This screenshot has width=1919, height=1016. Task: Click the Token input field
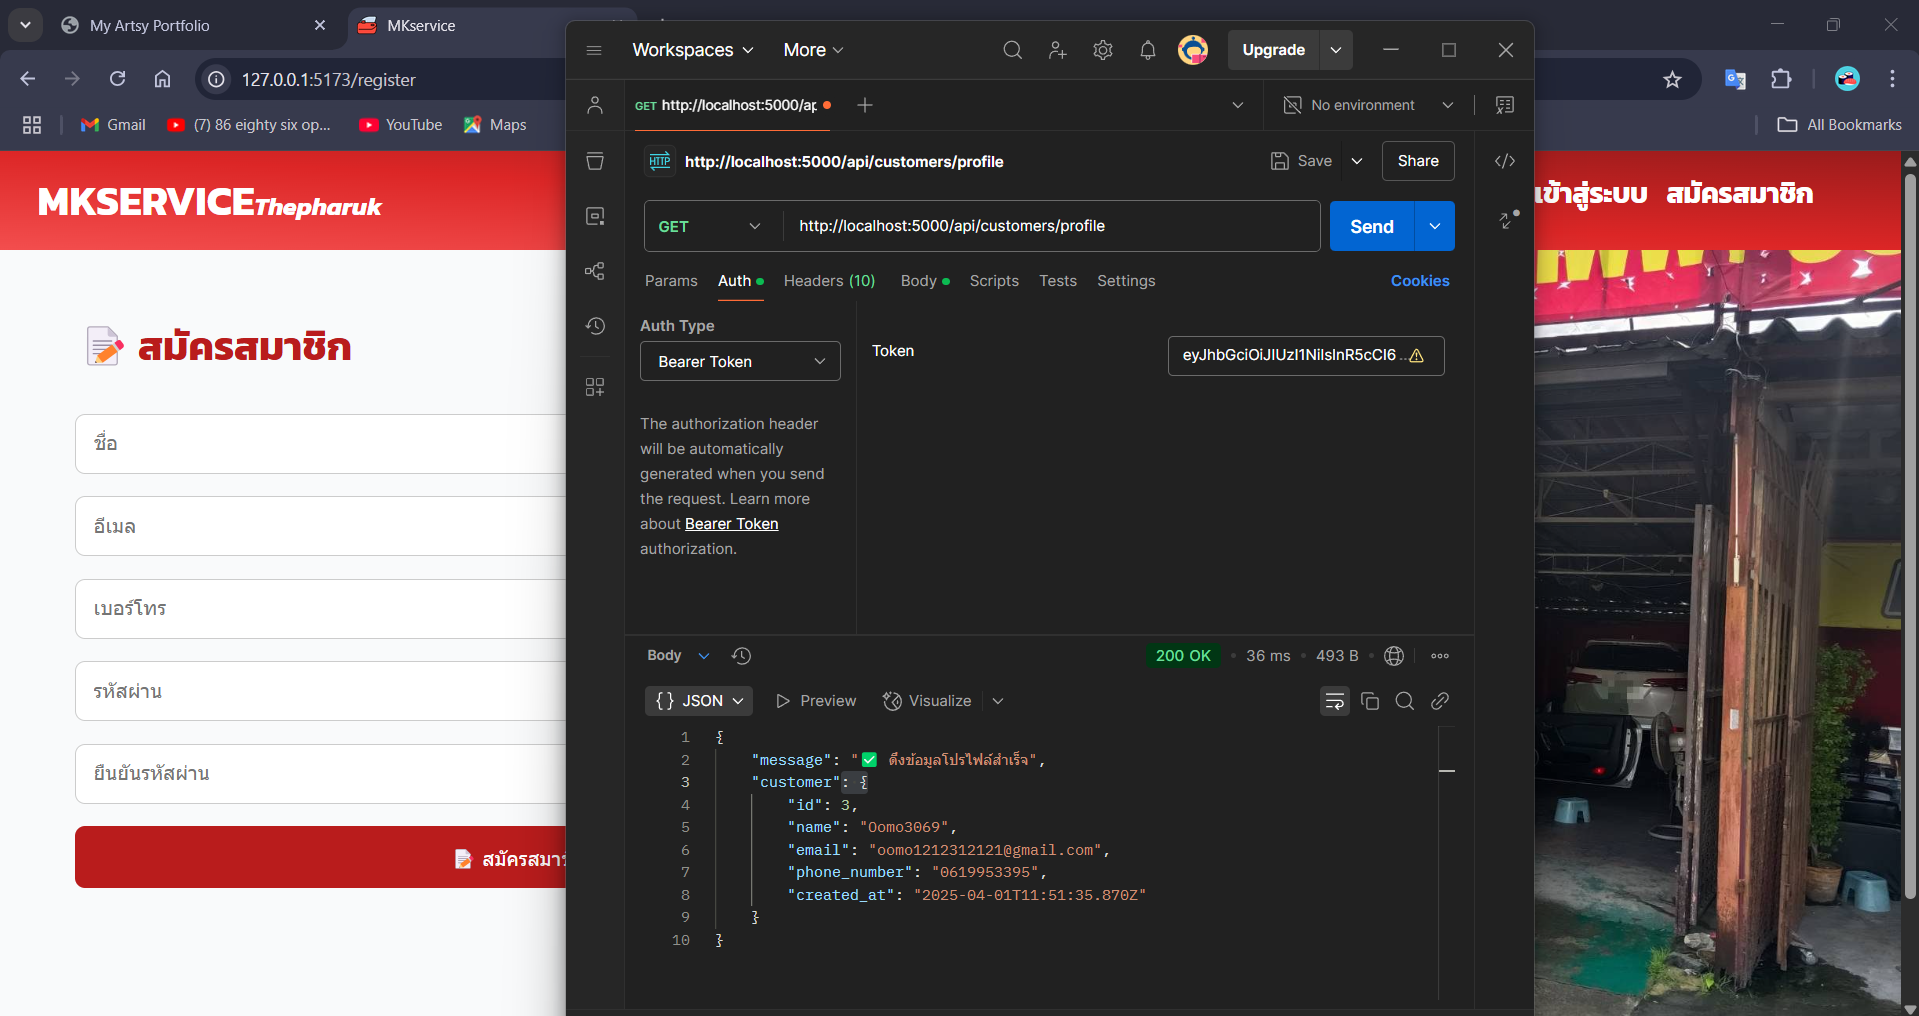coord(1306,356)
